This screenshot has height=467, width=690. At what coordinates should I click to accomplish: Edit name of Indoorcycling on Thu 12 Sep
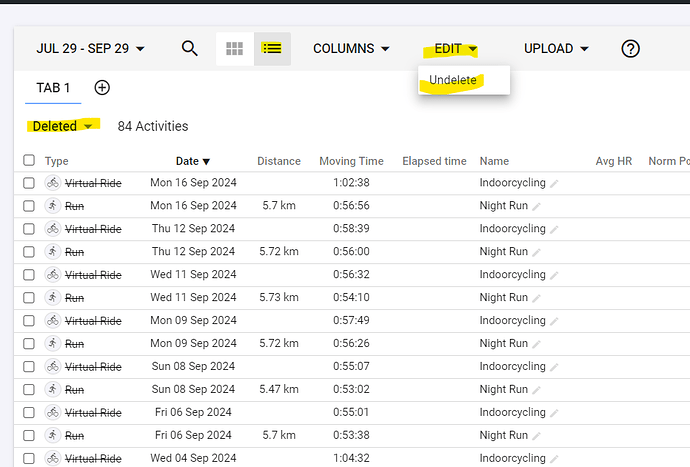point(554,229)
